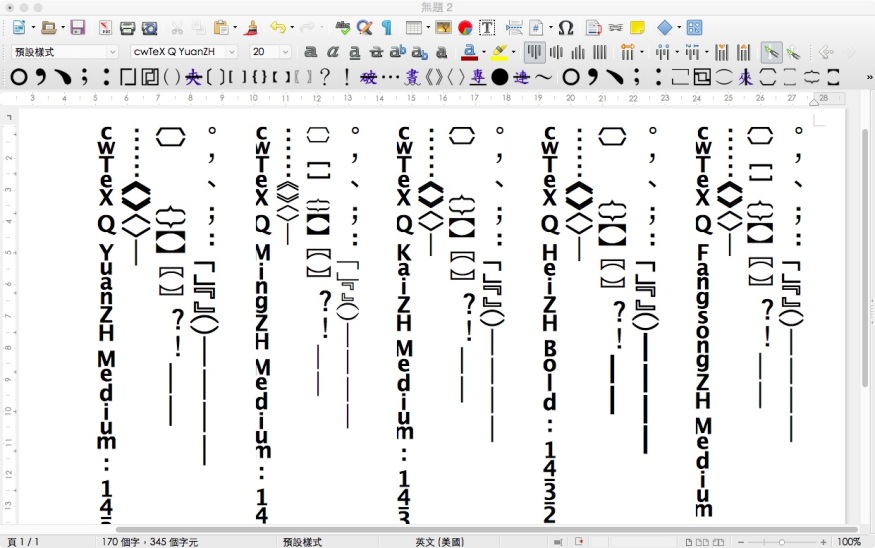875x548 pixels.
Task: Click the Undo arrow icon
Action: pyautogui.click(x=276, y=28)
